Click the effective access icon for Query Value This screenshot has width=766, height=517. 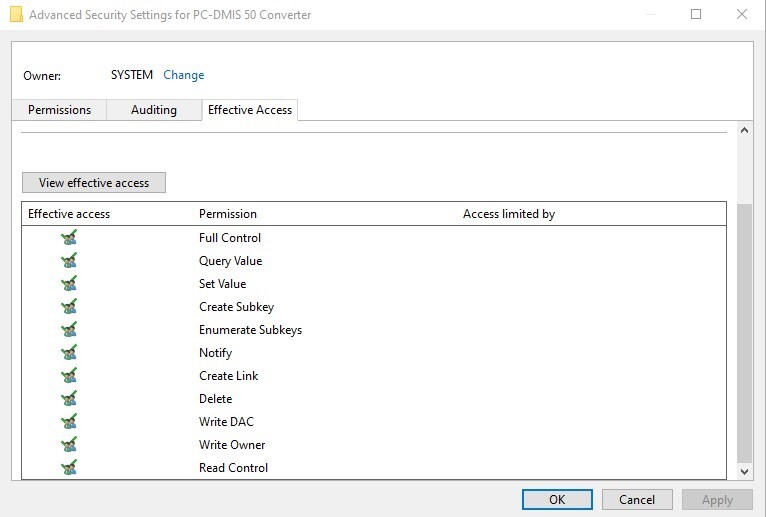(69, 261)
